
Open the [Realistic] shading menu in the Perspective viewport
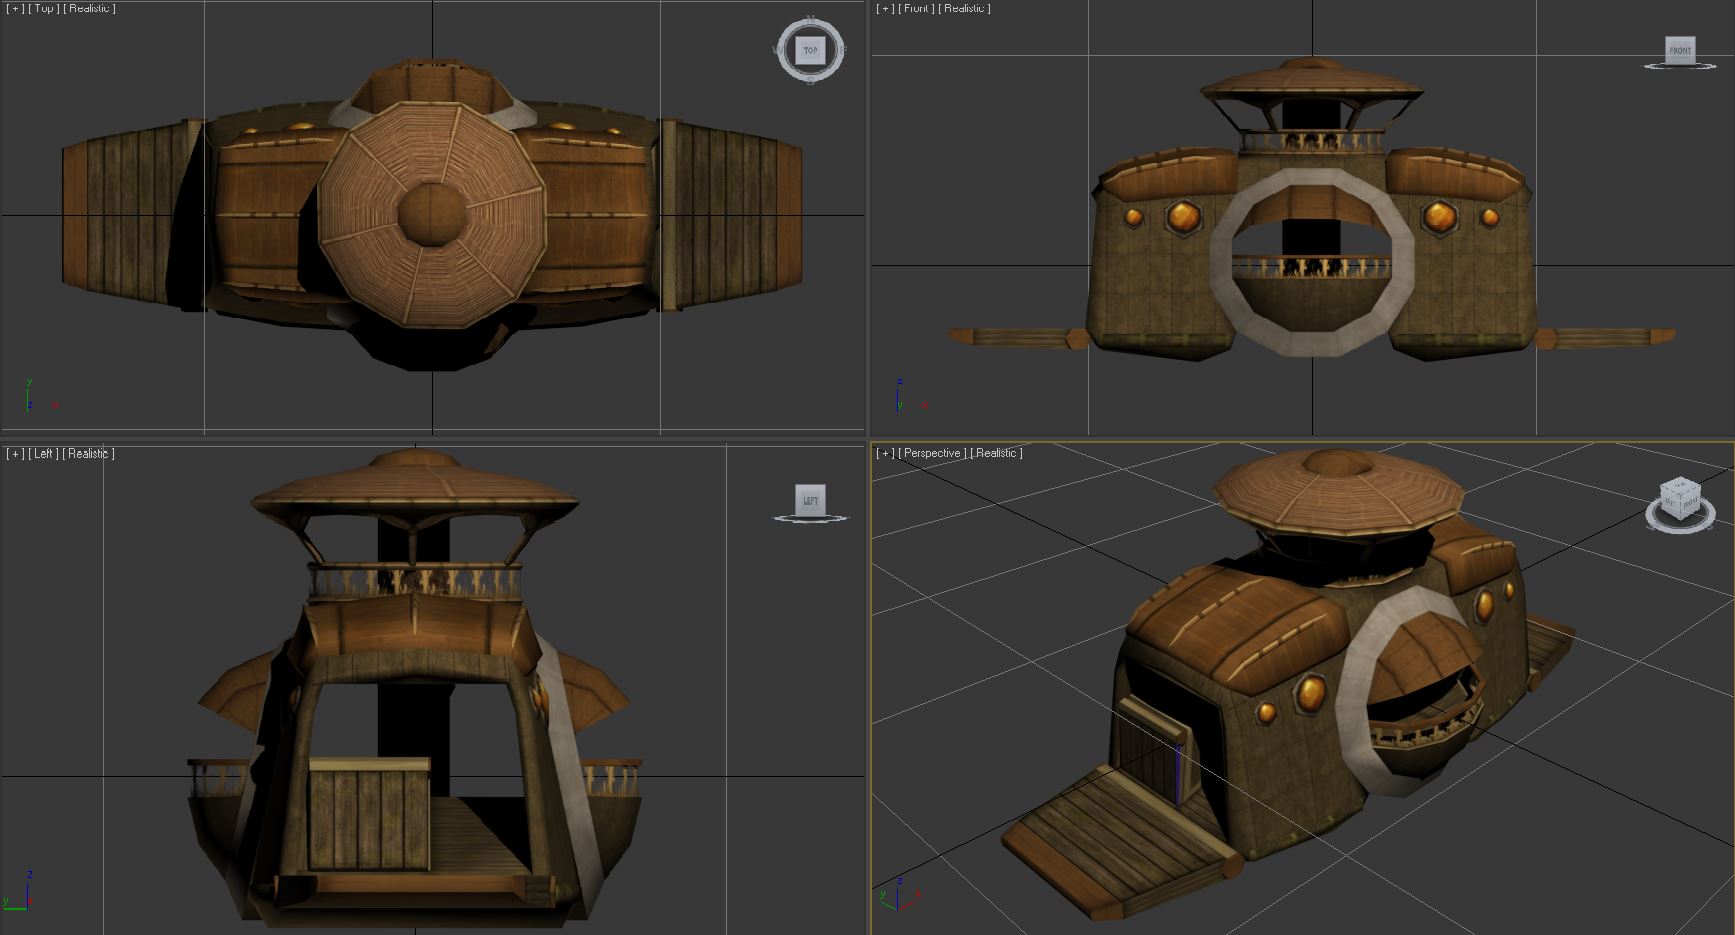tap(995, 454)
